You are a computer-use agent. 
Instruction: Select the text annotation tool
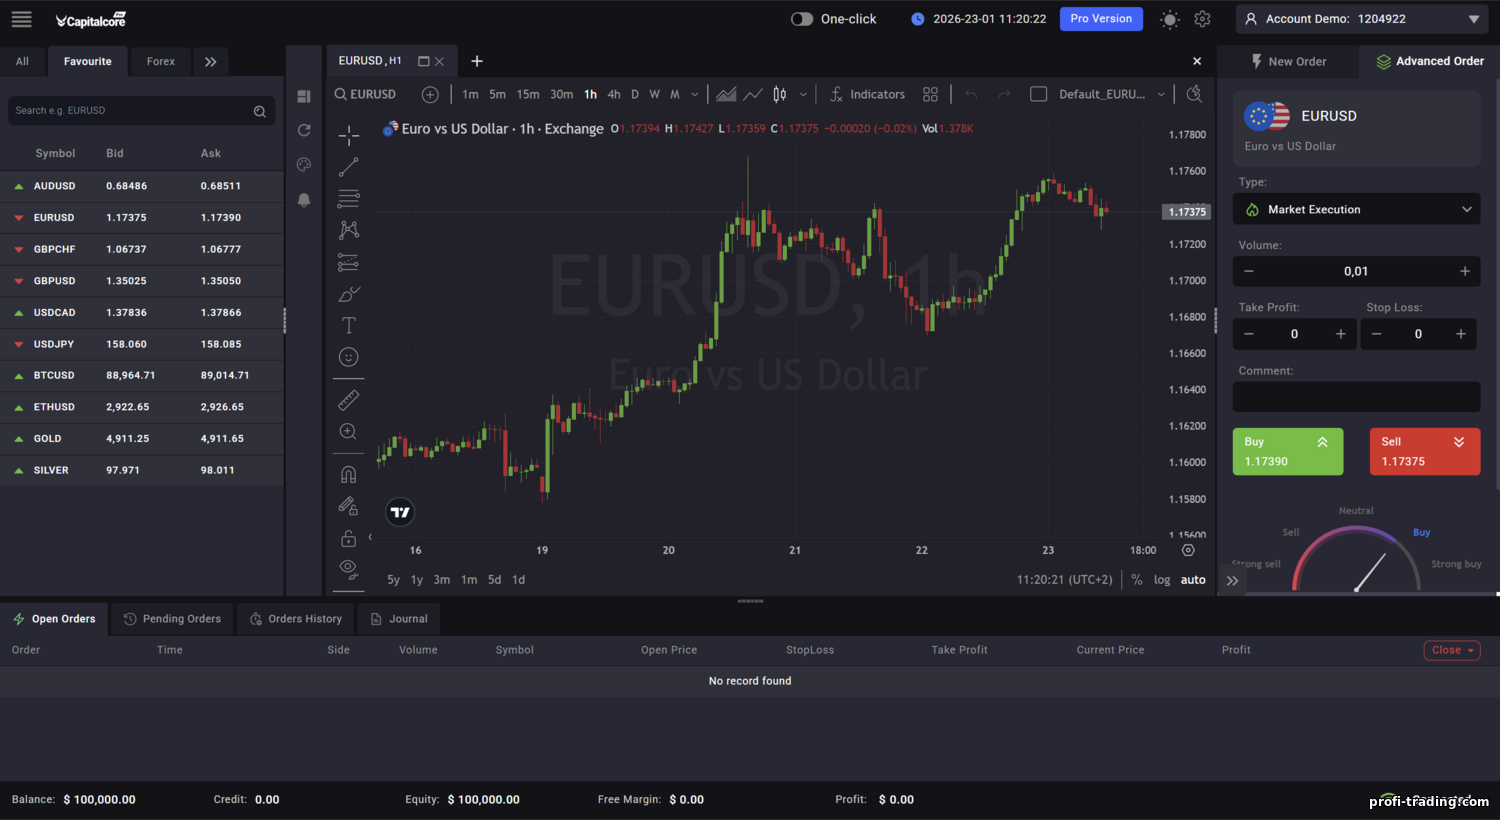point(348,324)
